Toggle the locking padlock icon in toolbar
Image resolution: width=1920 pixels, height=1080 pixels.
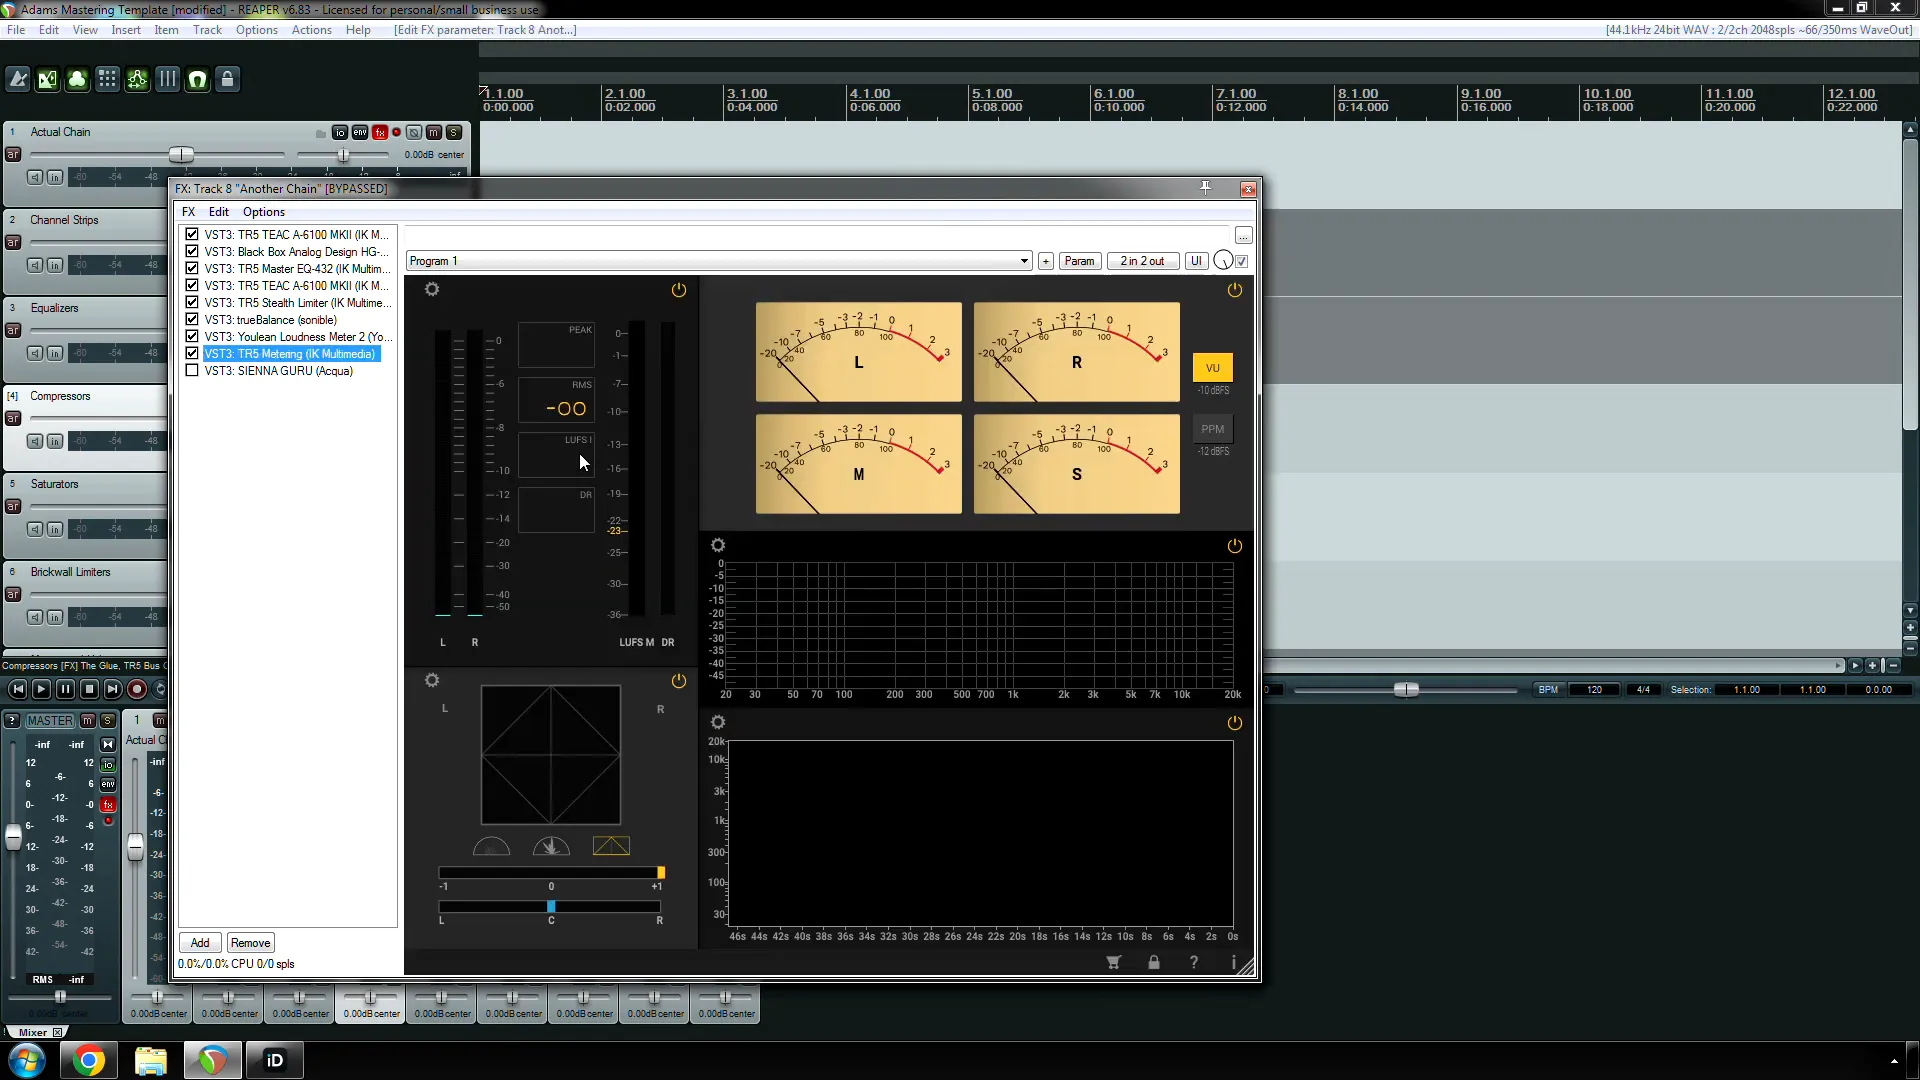[228, 79]
